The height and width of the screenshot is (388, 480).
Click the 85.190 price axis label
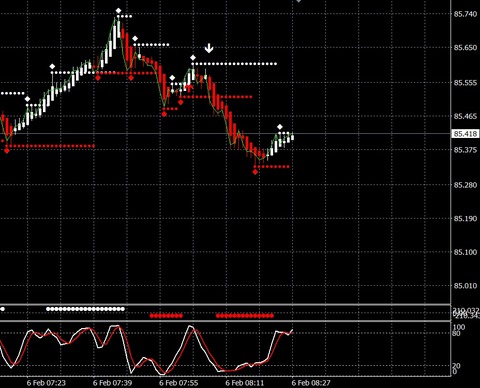pyautogui.click(x=465, y=218)
